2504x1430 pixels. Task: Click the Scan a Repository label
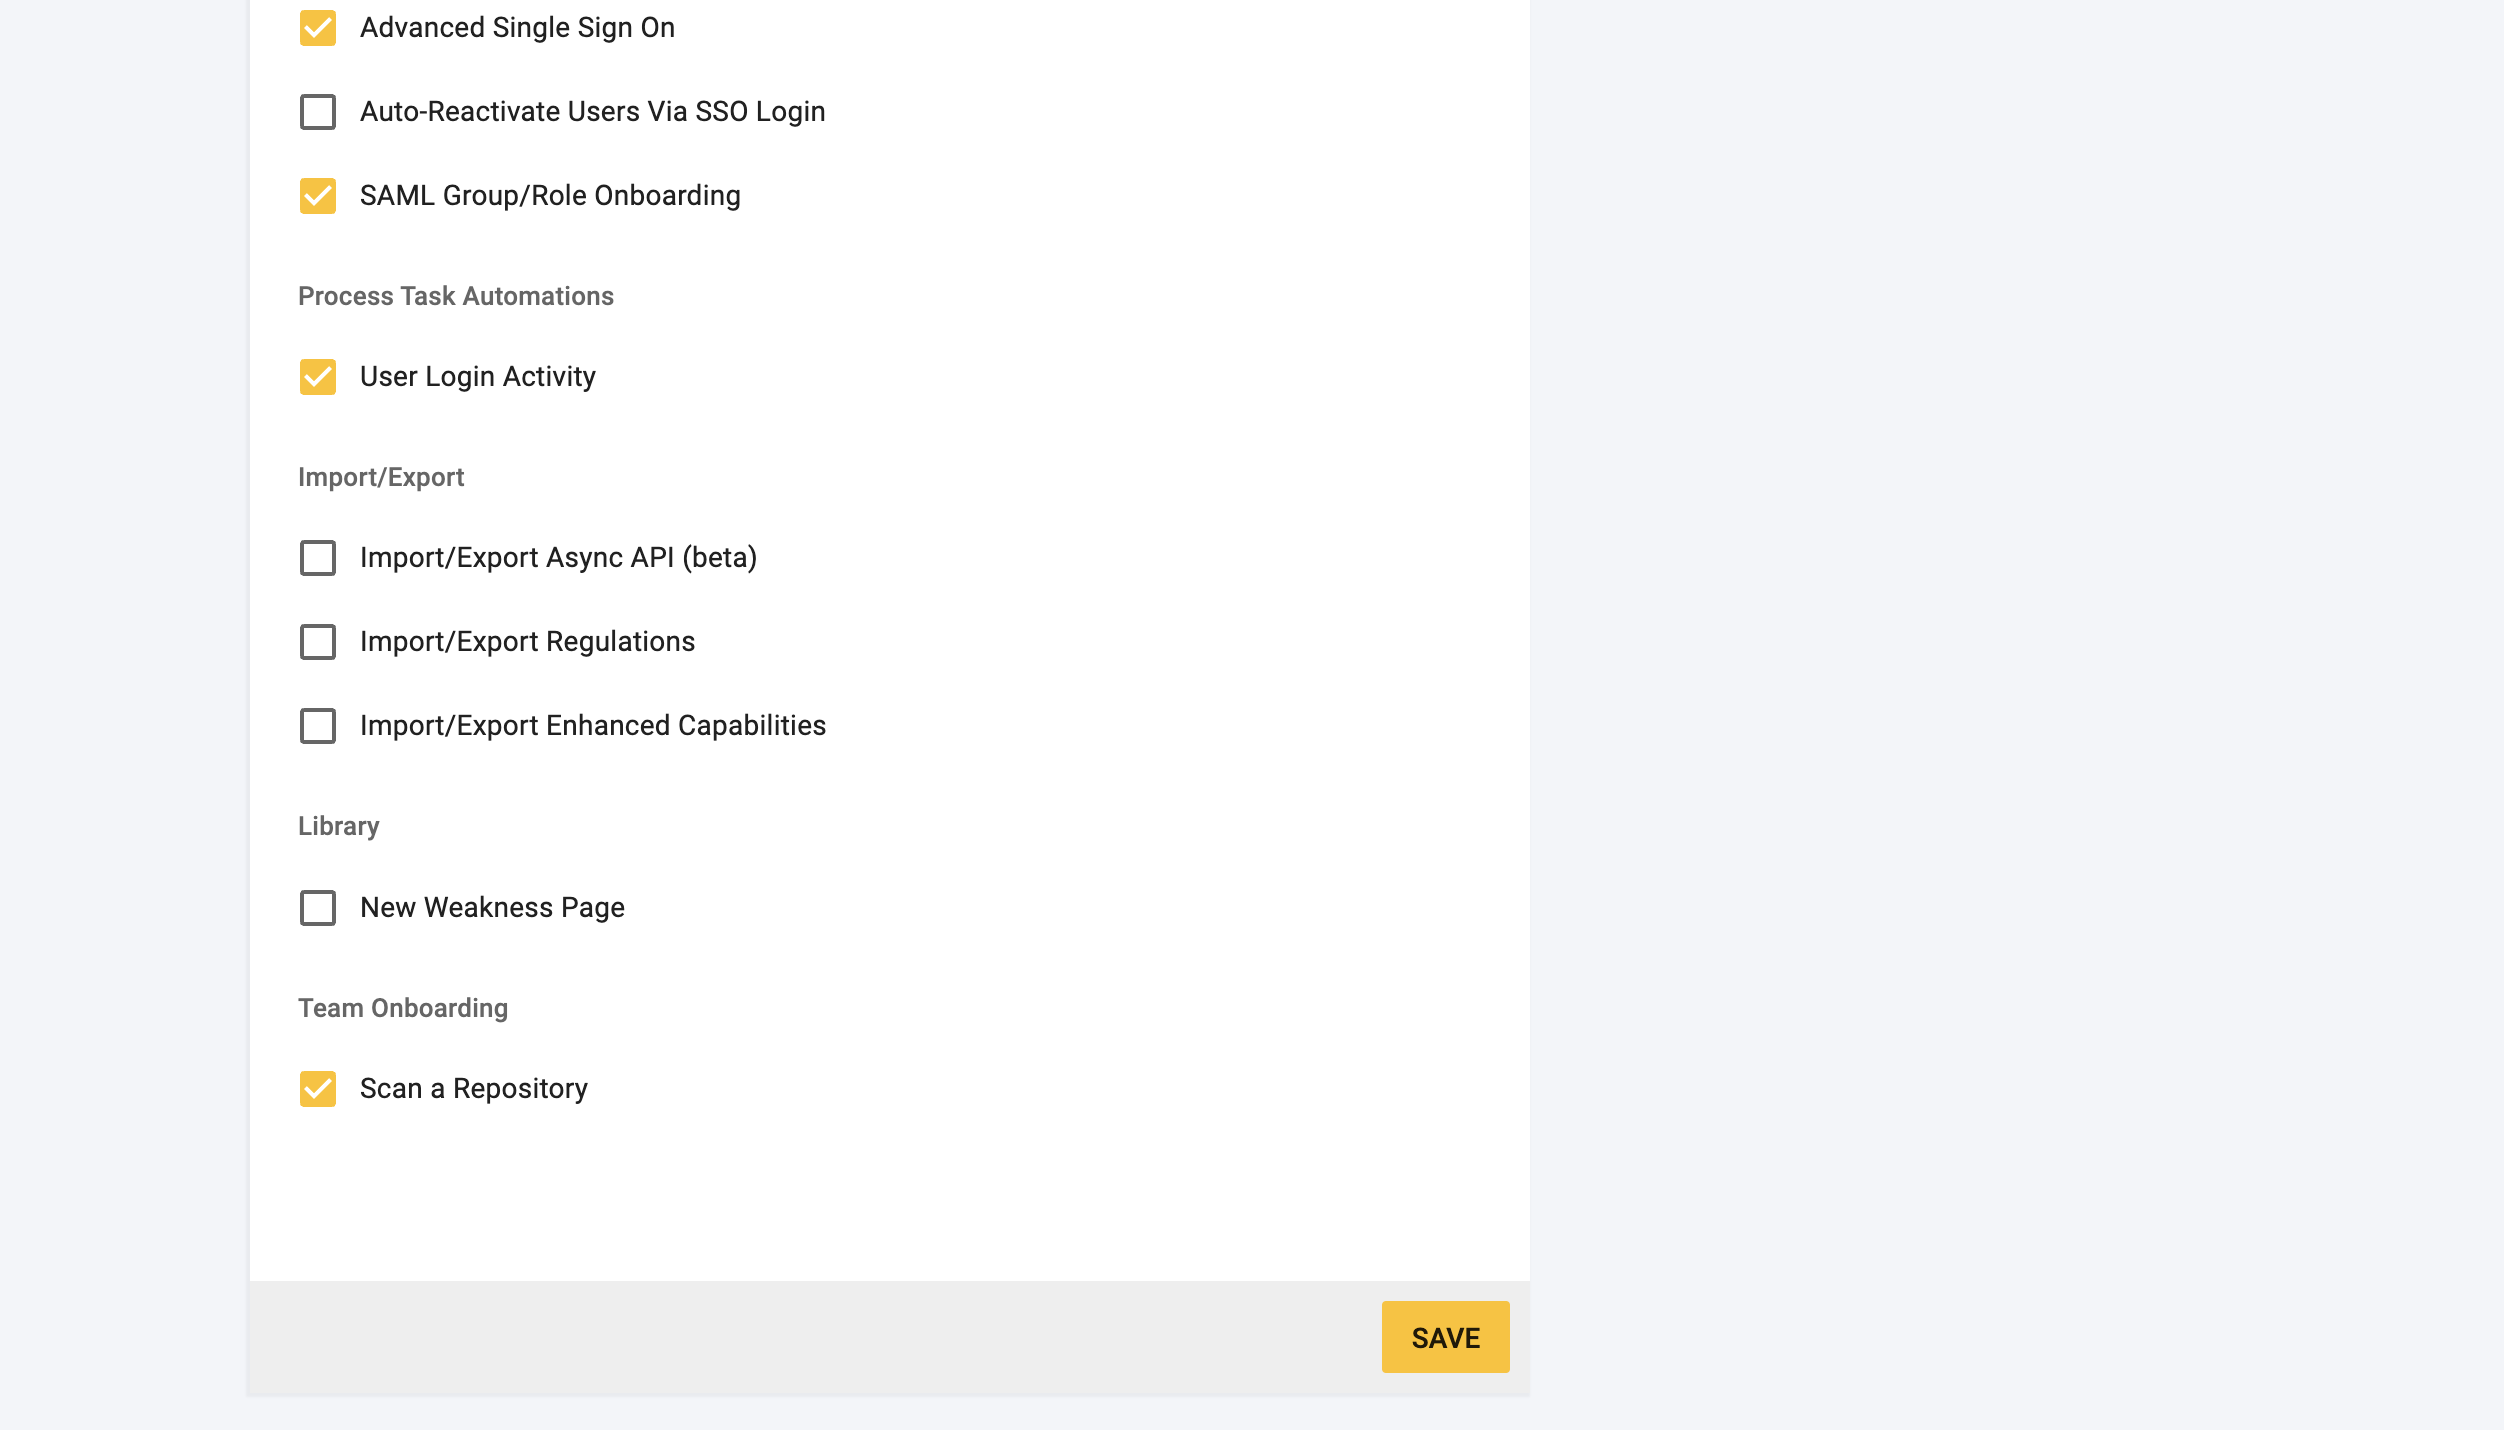click(474, 1088)
